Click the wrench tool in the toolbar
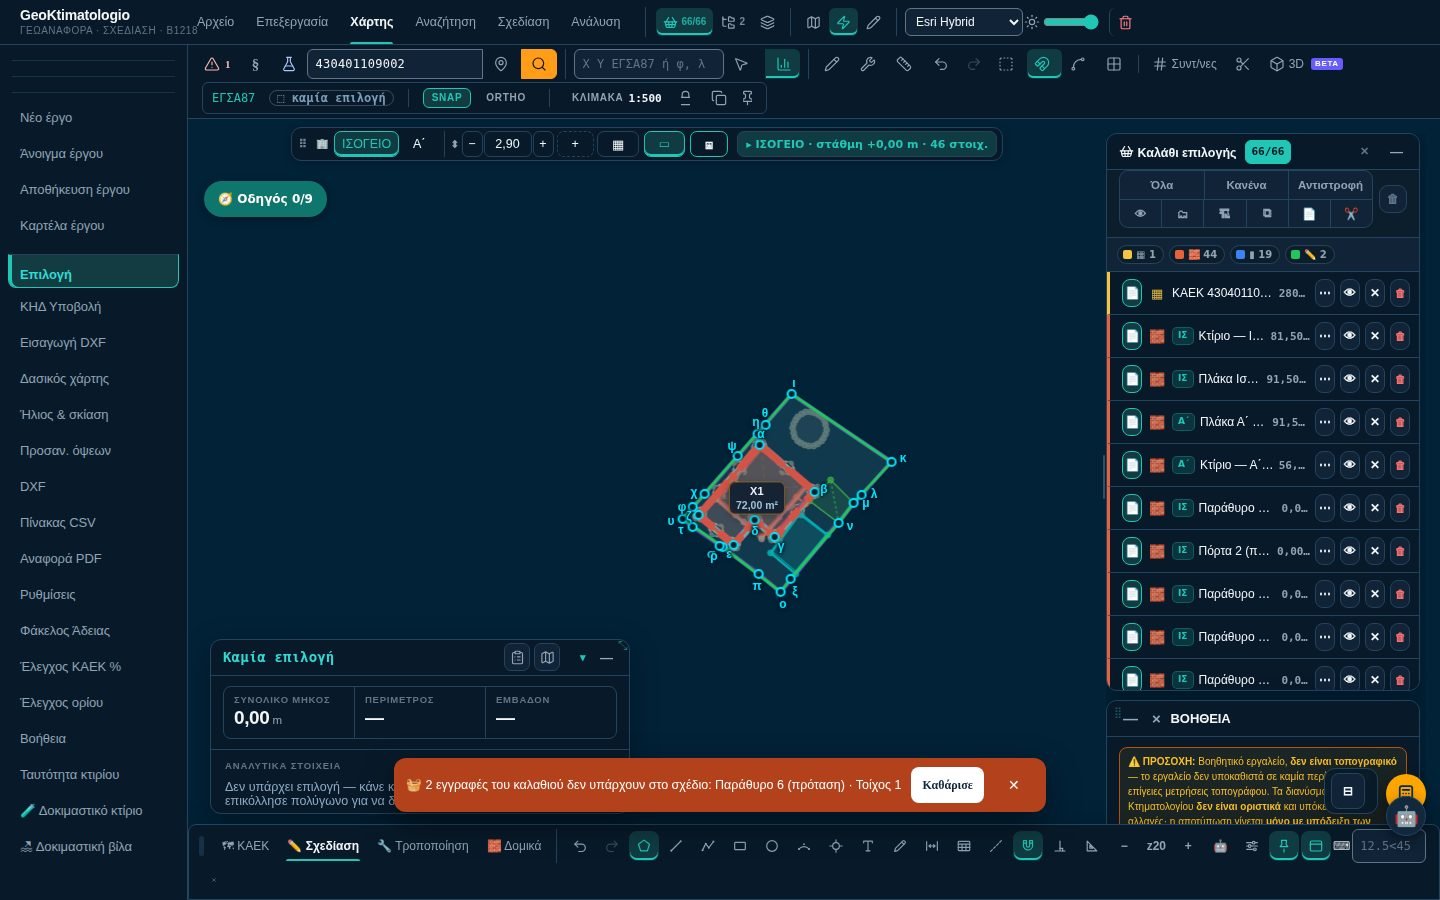 tap(868, 64)
